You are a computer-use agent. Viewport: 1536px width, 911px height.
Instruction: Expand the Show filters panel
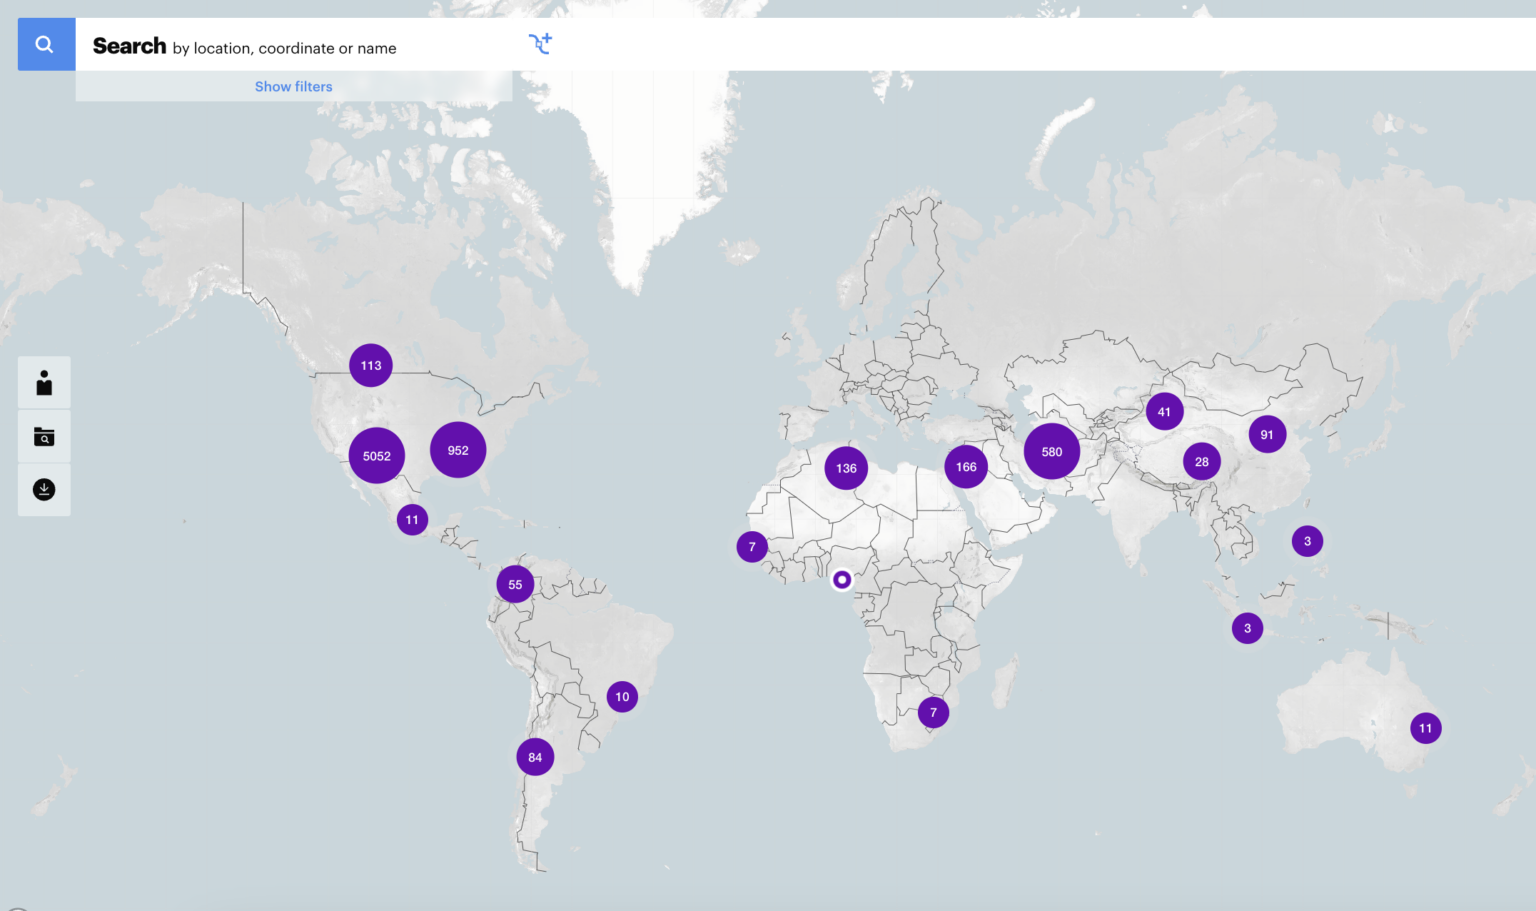(293, 86)
